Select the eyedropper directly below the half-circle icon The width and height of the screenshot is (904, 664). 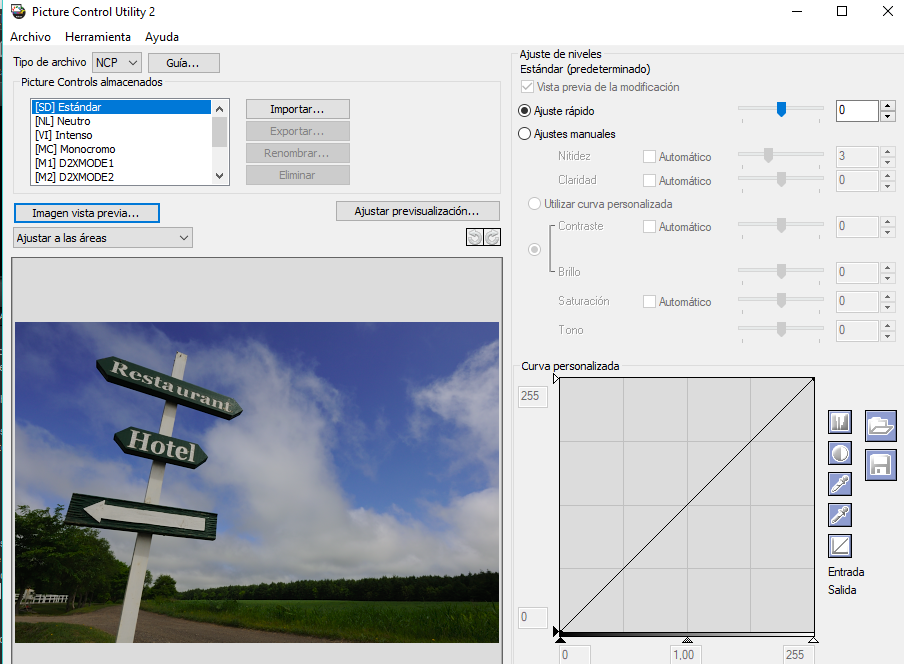point(839,484)
